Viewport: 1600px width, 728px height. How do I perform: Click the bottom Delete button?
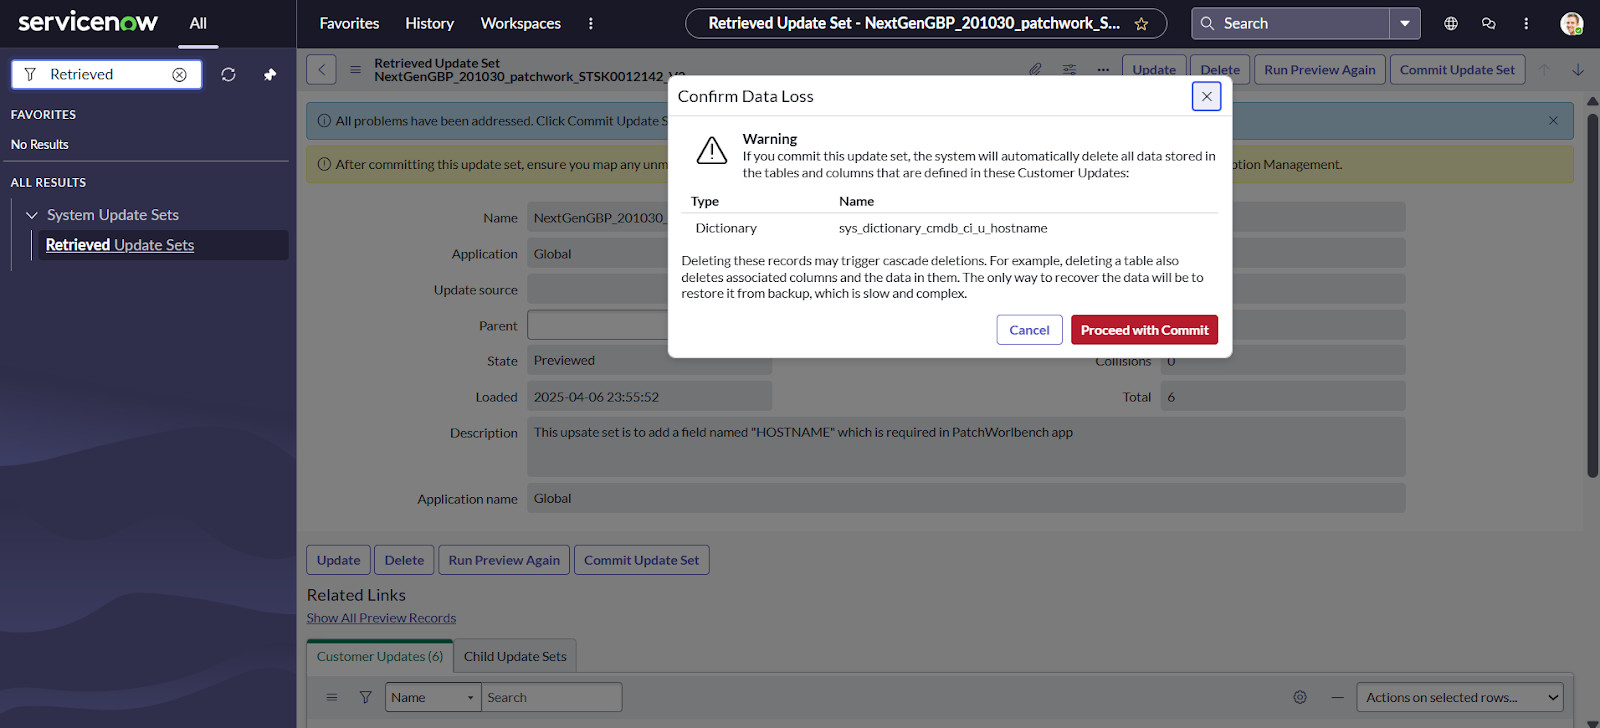coord(404,560)
